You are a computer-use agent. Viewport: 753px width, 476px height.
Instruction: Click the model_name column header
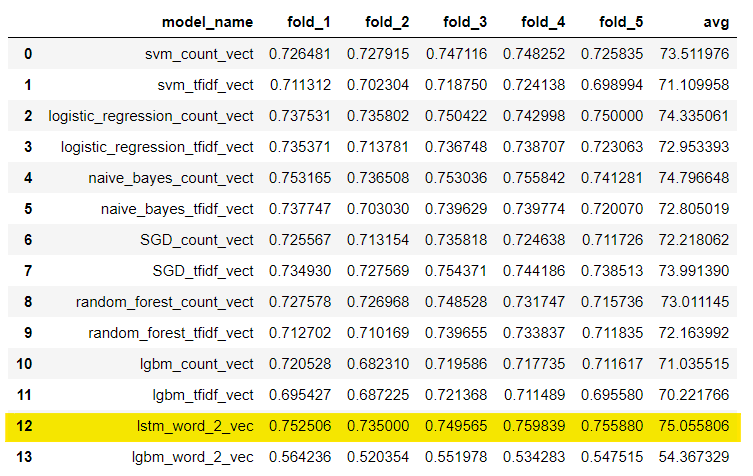pos(207,22)
